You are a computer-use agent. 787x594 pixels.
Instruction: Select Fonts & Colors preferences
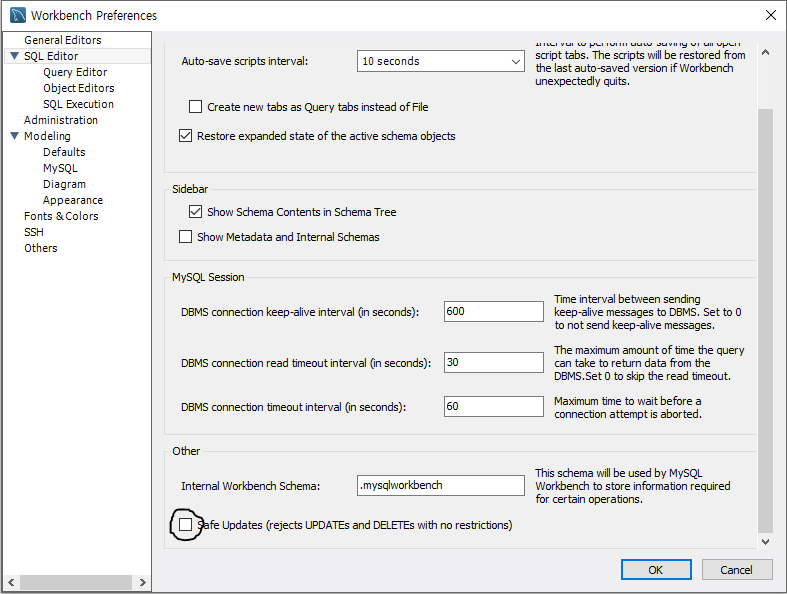point(61,216)
